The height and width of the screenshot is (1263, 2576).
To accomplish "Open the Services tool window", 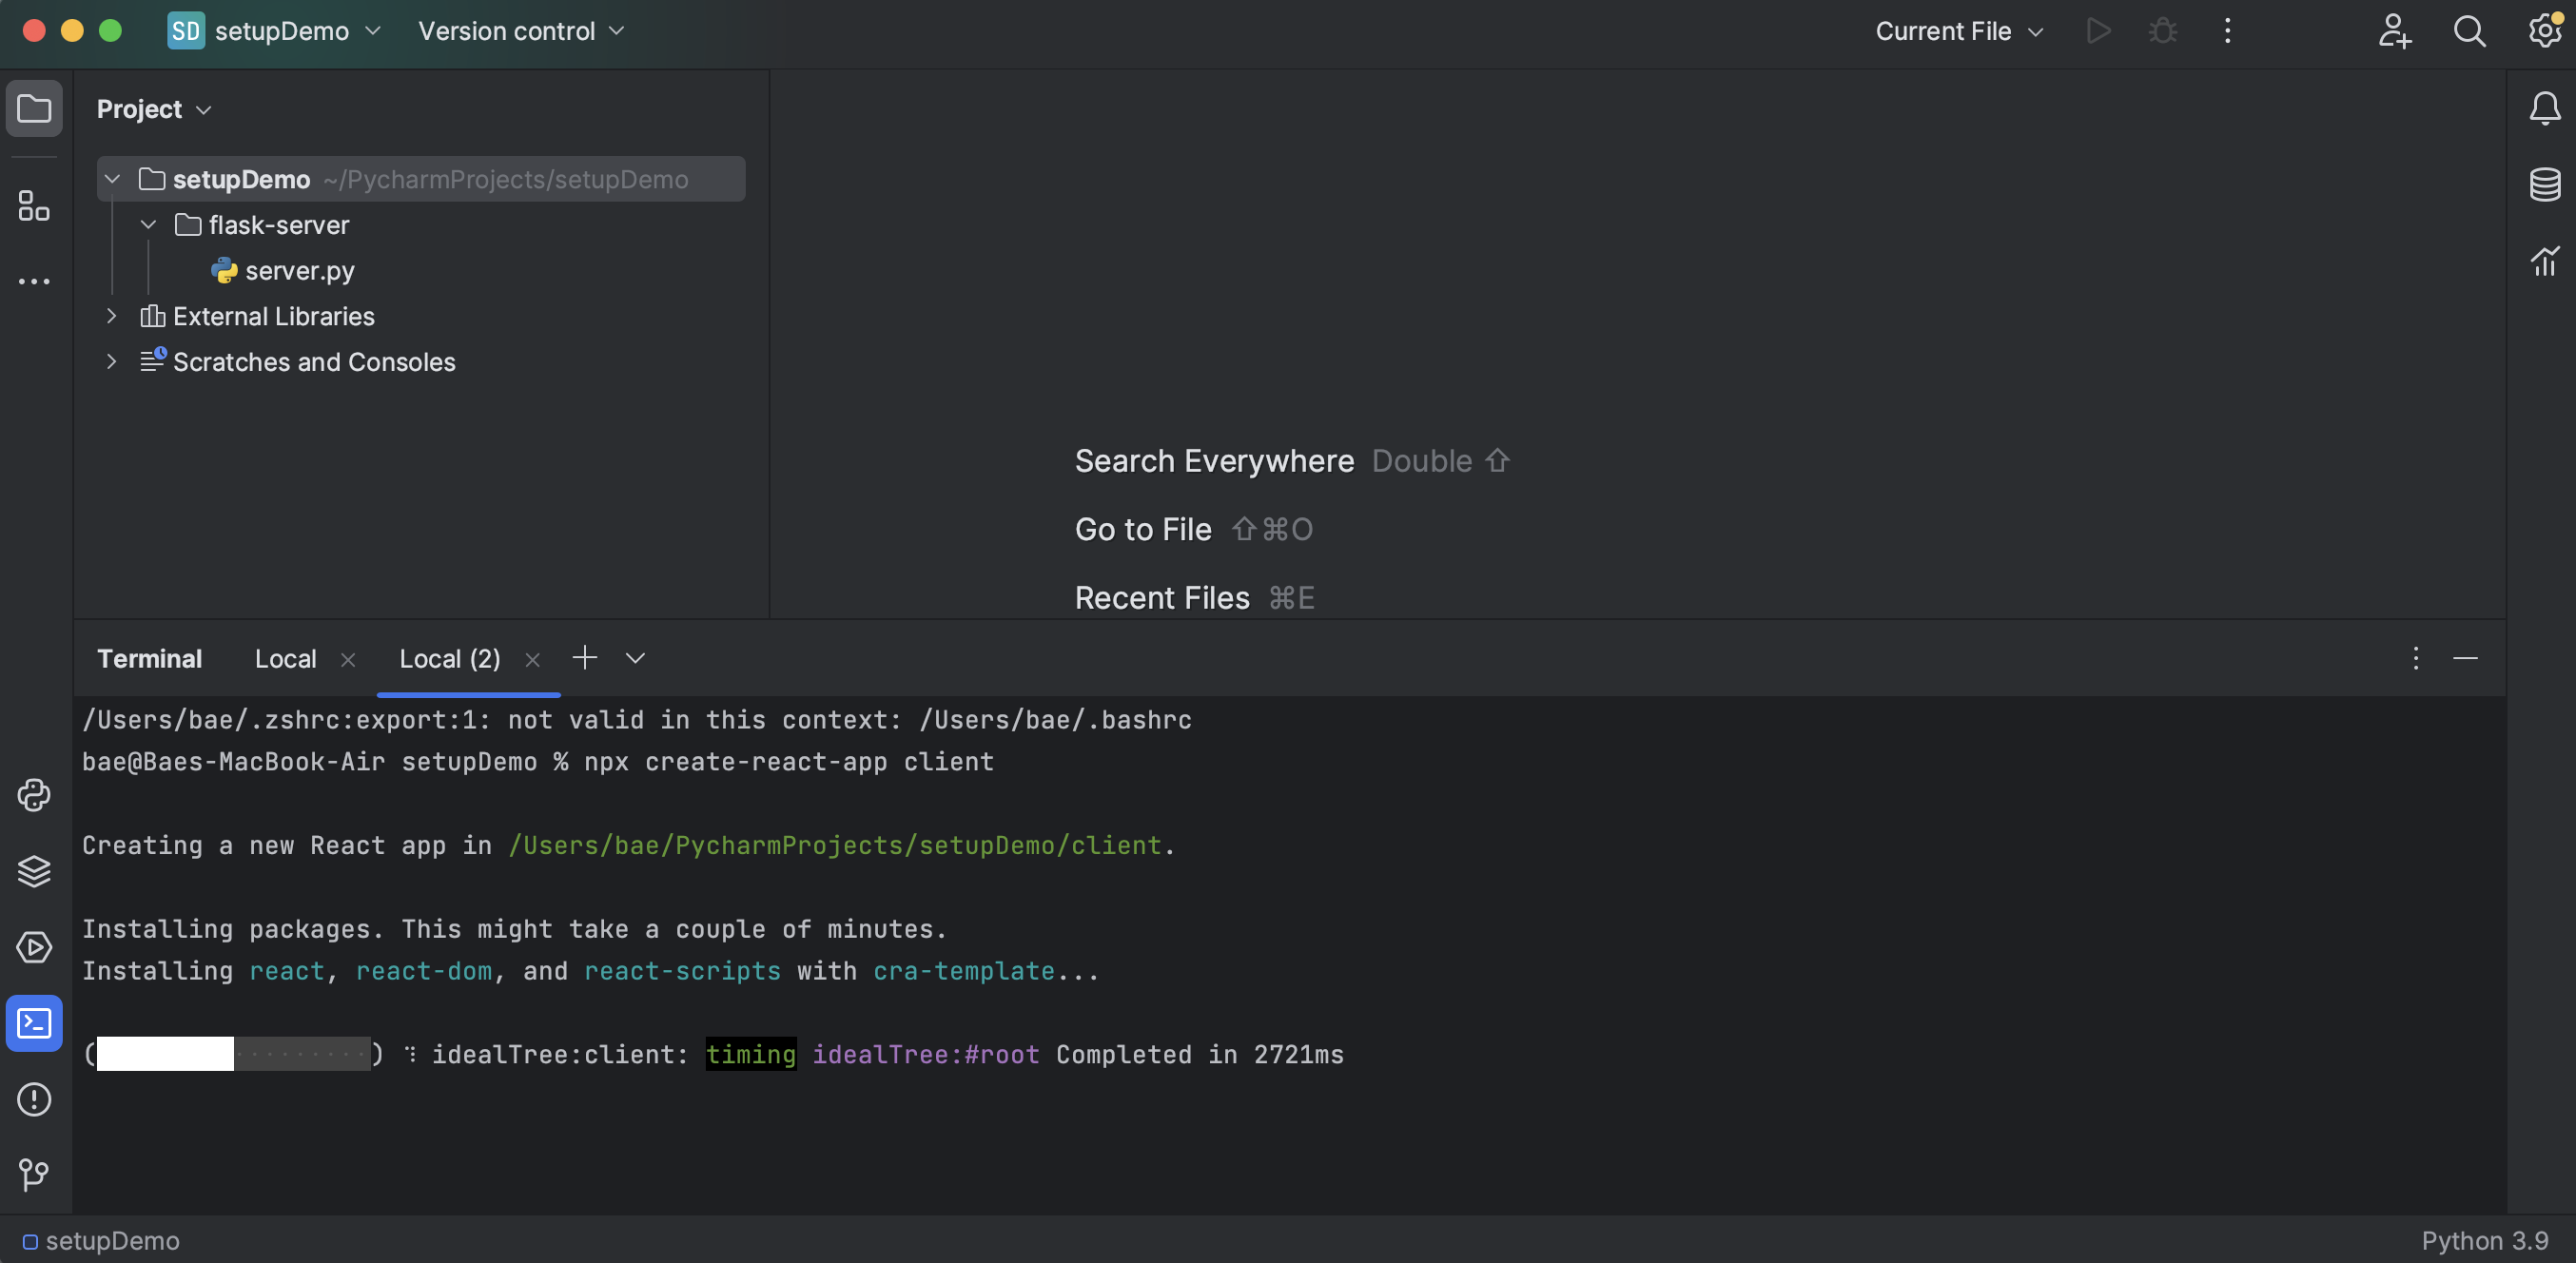I will (34, 947).
